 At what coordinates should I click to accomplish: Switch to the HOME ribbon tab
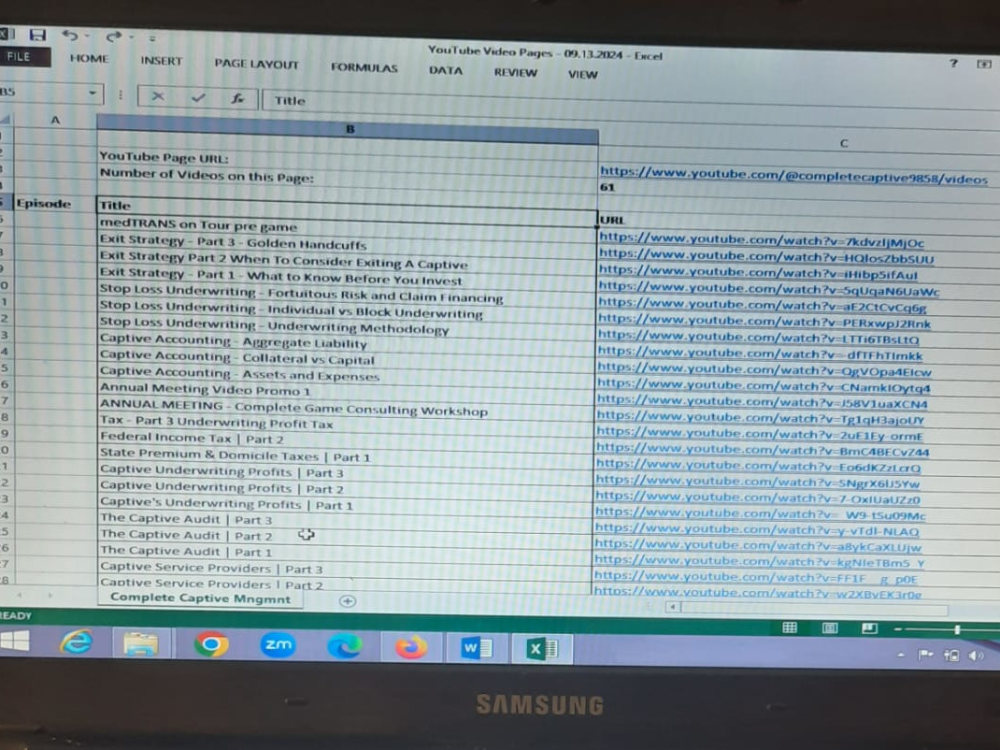89,59
